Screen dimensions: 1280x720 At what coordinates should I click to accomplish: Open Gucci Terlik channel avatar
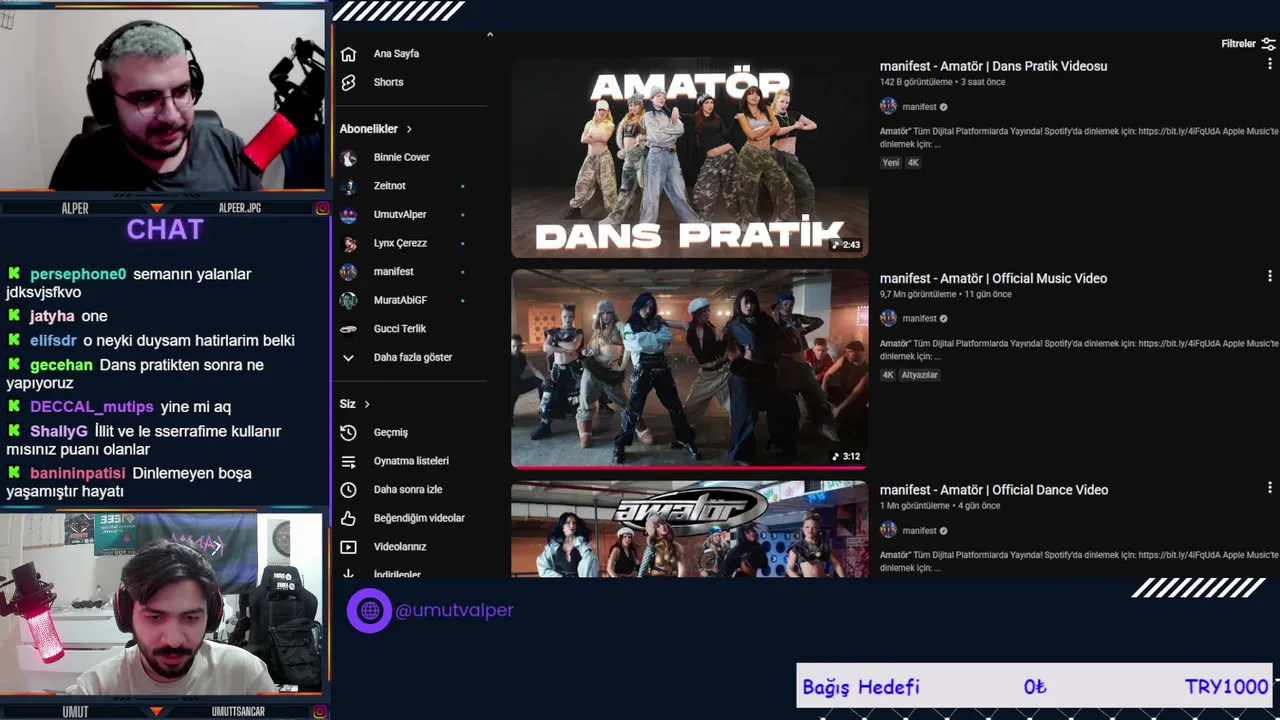[x=348, y=329]
